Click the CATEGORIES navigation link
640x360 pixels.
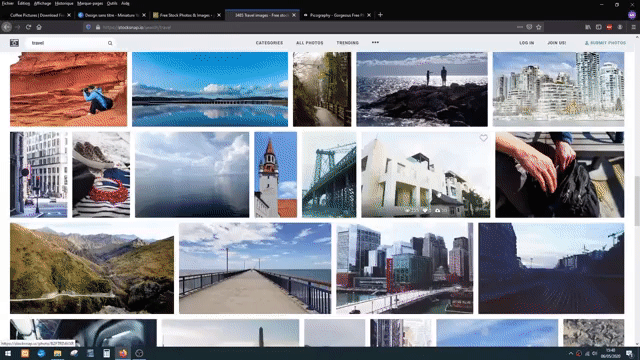pos(269,43)
